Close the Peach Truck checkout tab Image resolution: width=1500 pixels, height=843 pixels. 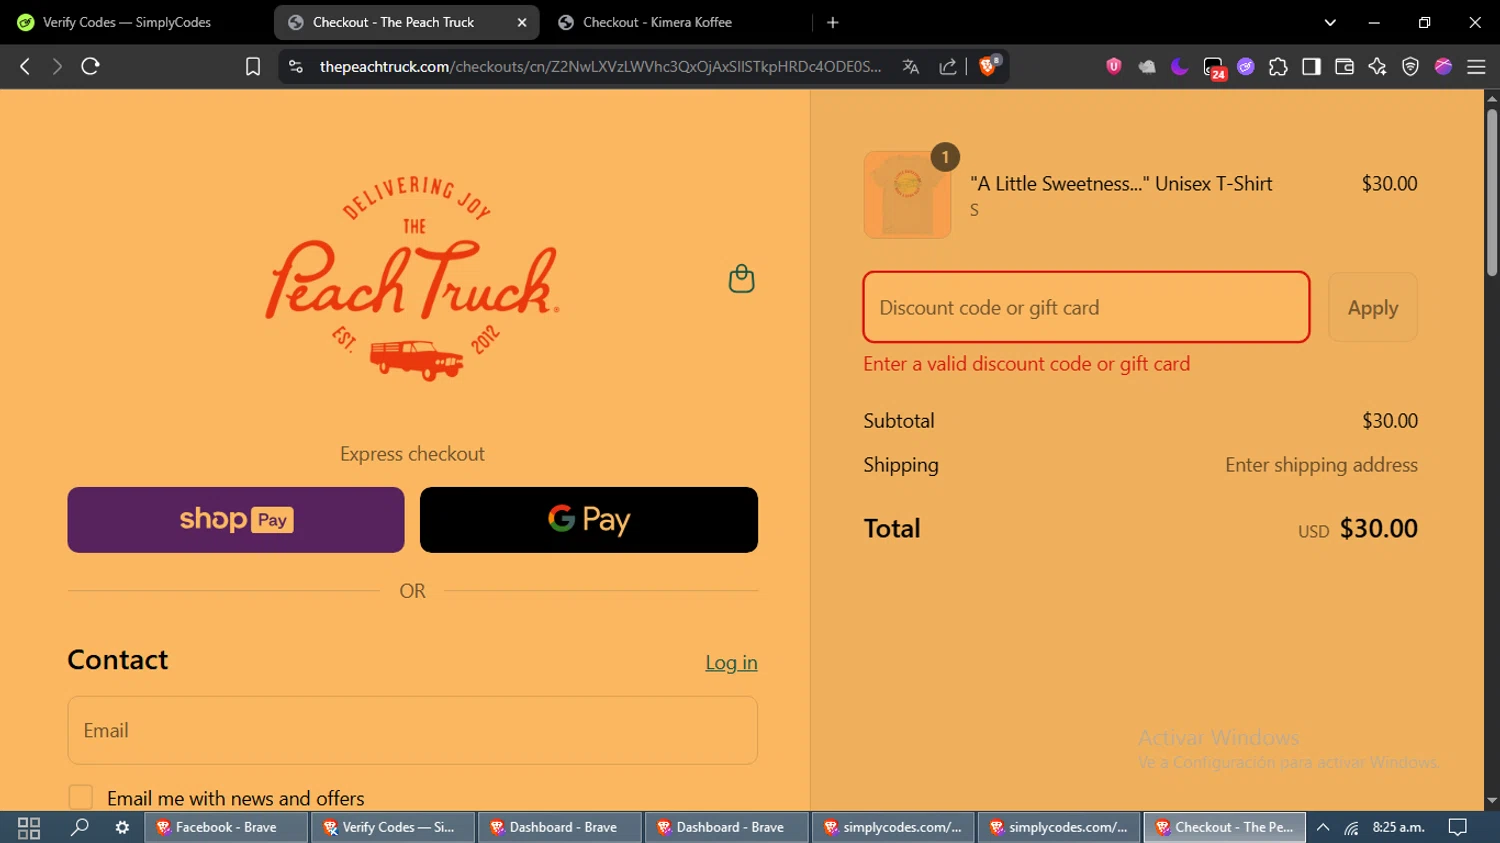pyautogui.click(x=522, y=22)
